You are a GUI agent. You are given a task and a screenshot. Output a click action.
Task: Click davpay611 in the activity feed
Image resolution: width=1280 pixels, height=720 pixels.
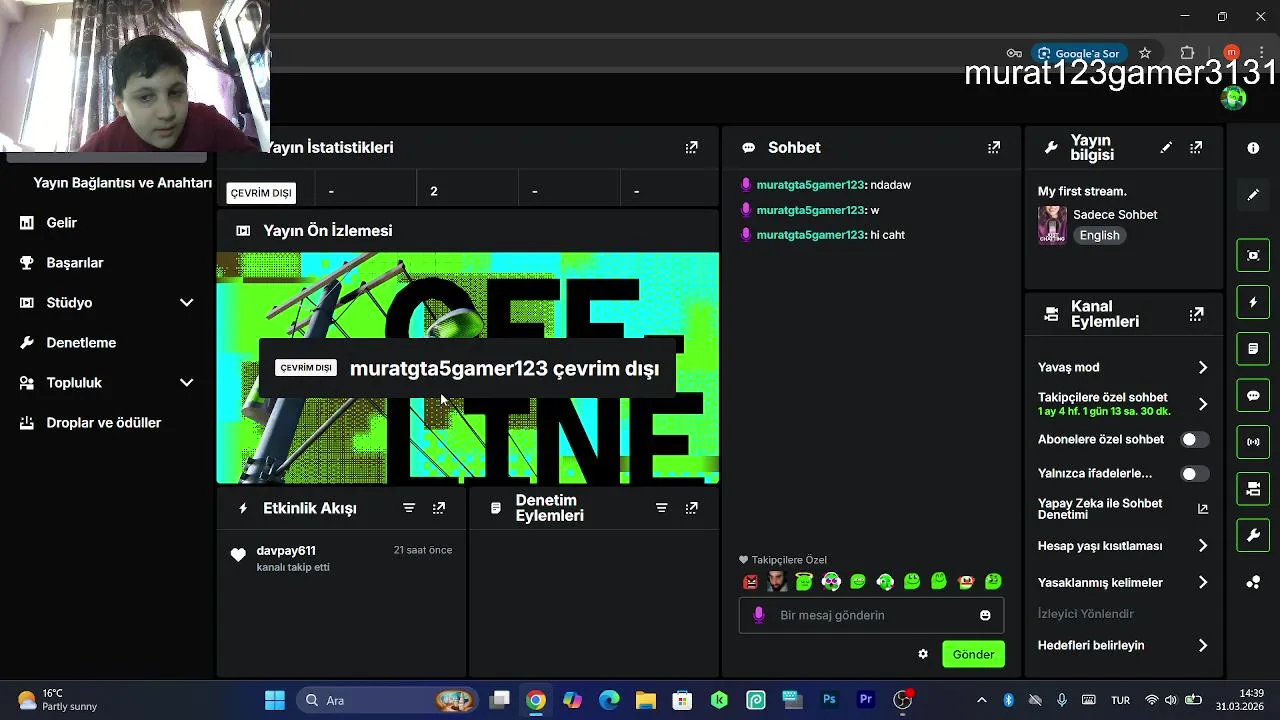[x=286, y=550]
